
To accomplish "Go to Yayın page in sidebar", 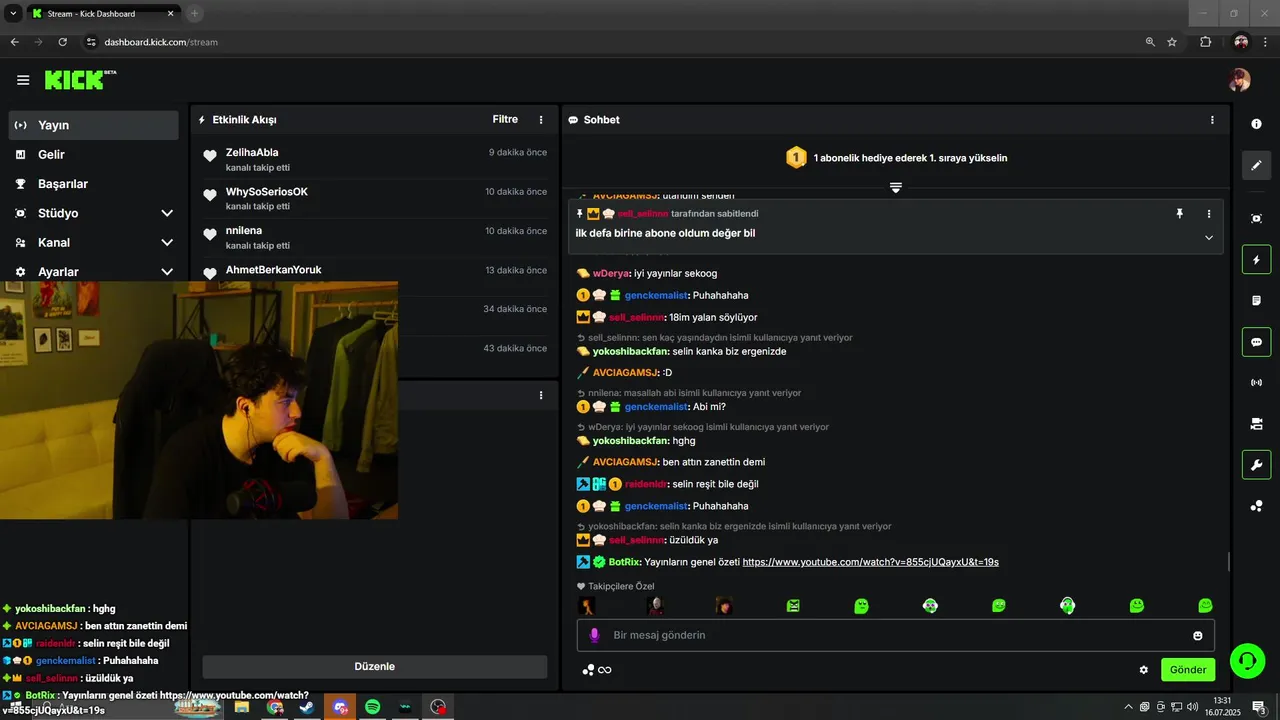I will pos(94,125).
